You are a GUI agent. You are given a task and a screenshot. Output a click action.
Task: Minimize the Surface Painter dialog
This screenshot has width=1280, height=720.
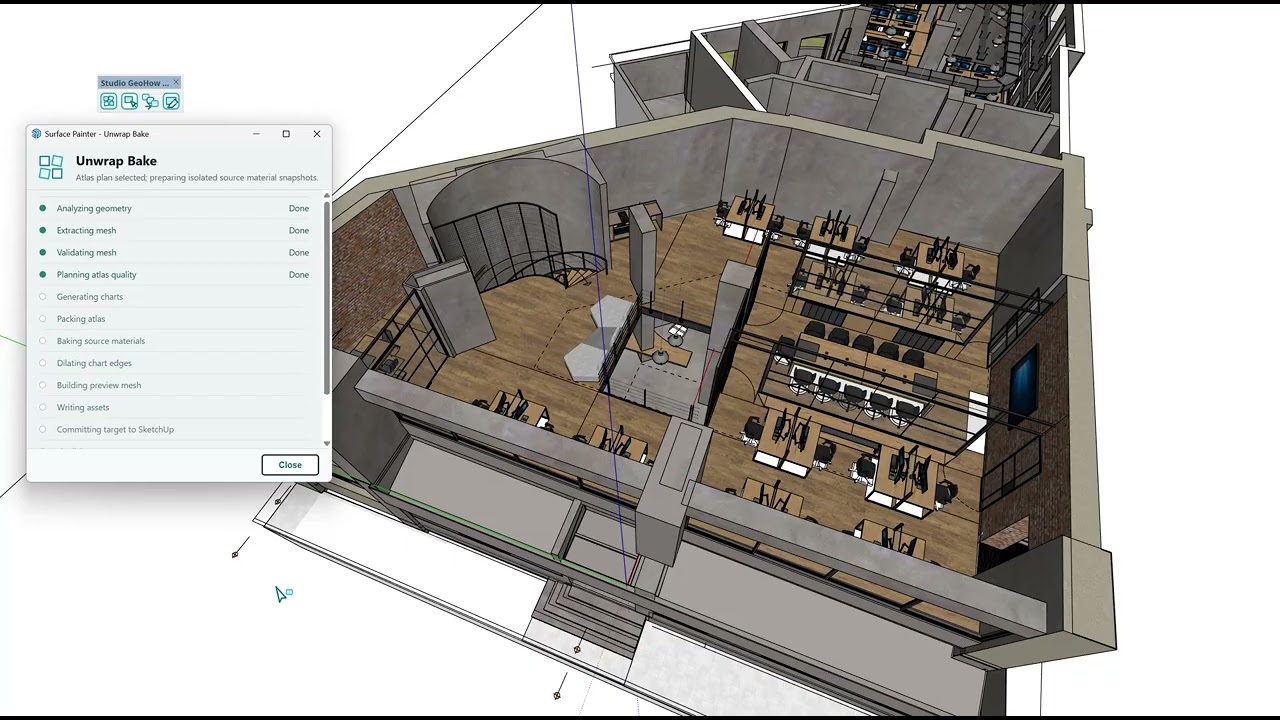(256, 133)
